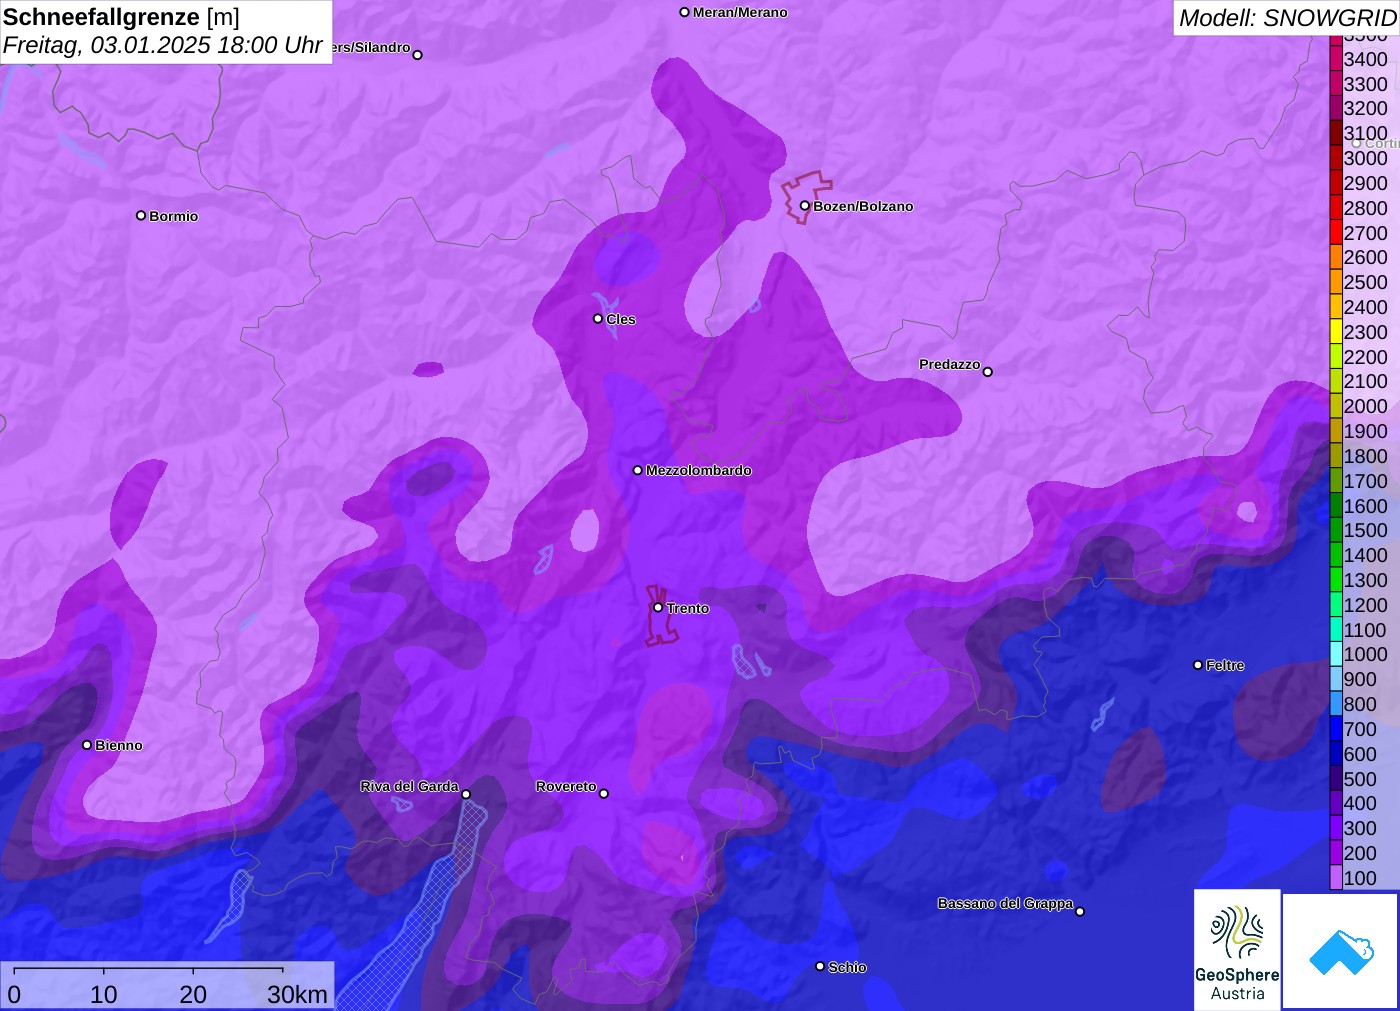Click the GeoSphere Austria logo
The height and width of the screenshot is (1011, 1400).
tap(1237, 949)
